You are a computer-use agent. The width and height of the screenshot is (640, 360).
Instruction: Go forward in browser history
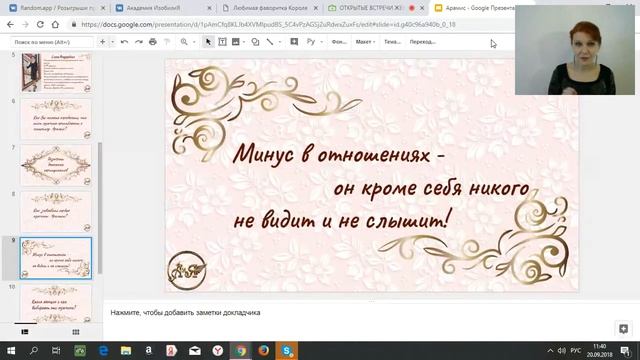tap(25, 24)
